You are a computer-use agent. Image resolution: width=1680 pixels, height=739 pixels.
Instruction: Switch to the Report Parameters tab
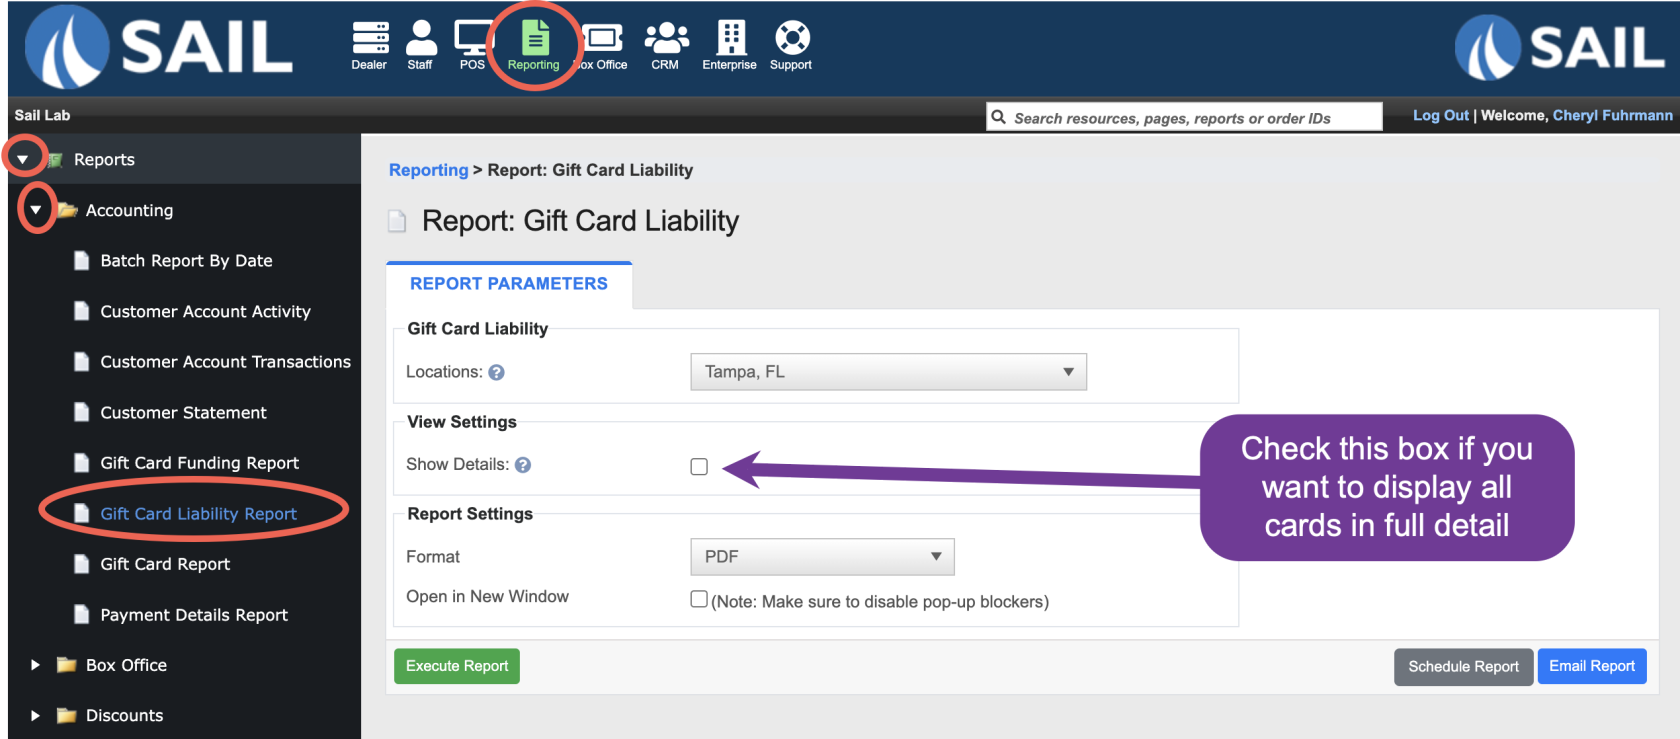(509, 284)
